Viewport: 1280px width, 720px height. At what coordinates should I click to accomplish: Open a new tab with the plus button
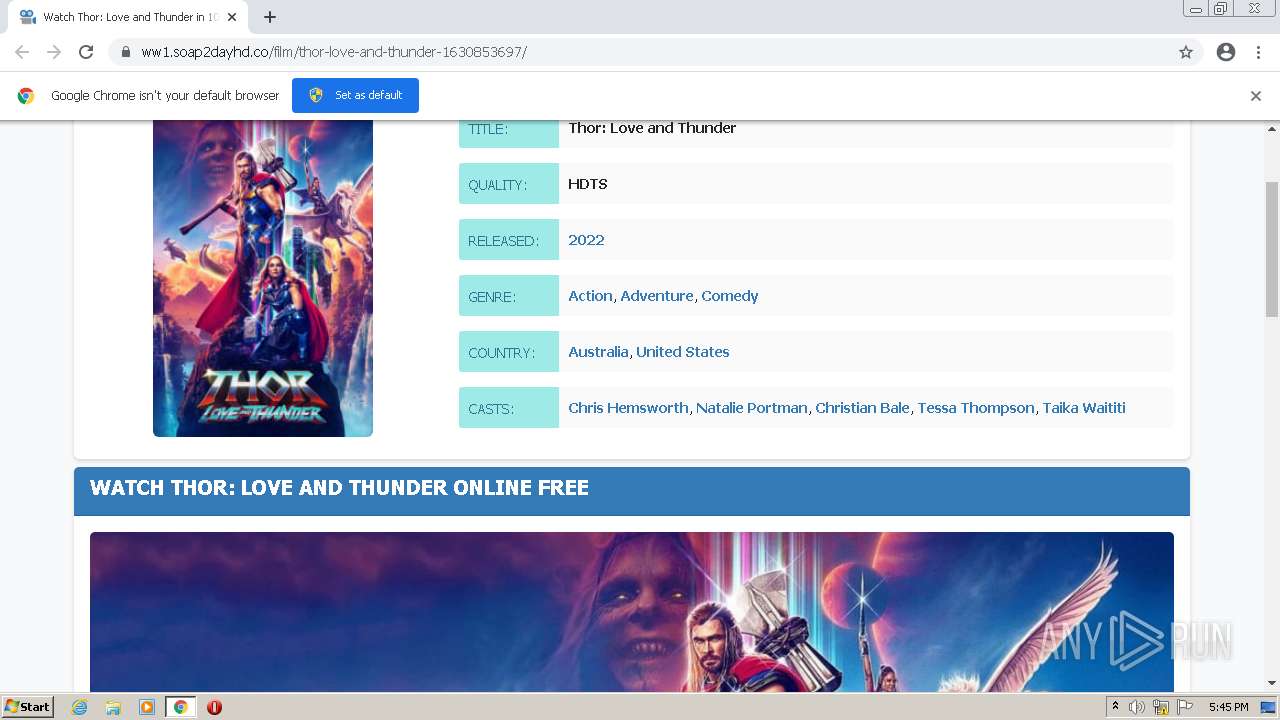click(270, 17)
